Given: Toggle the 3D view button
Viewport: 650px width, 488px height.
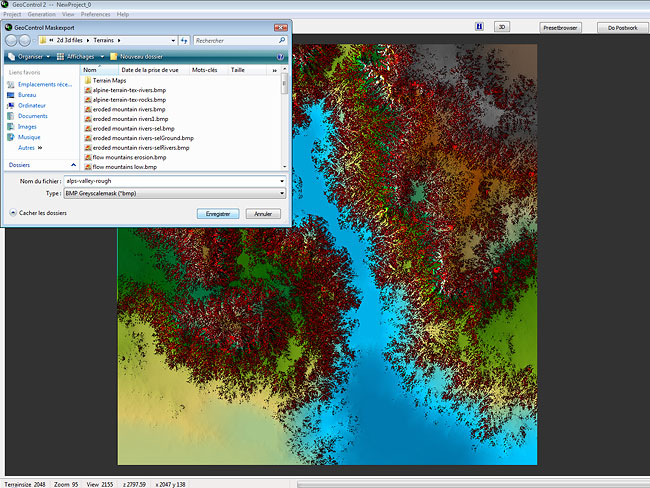Looking at the screenshot, I should tap(503, 27).
